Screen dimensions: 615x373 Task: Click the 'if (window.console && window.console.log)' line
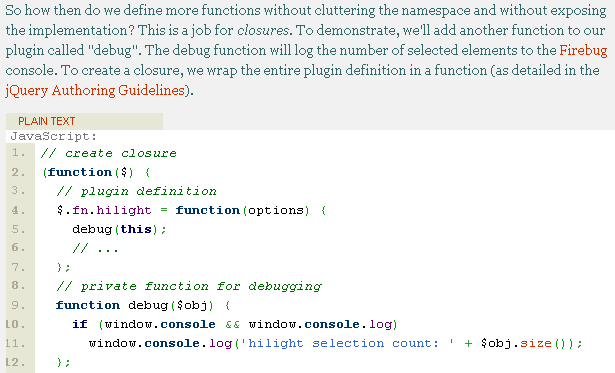pyautogui.click(x=235, y=324)
